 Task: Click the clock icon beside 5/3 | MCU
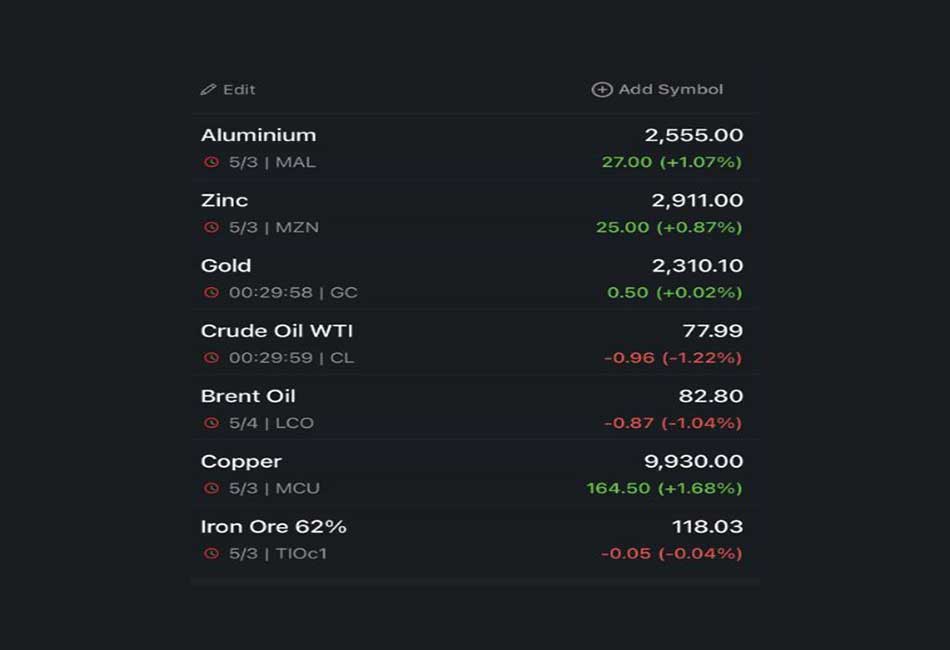(x=211, y=488)
